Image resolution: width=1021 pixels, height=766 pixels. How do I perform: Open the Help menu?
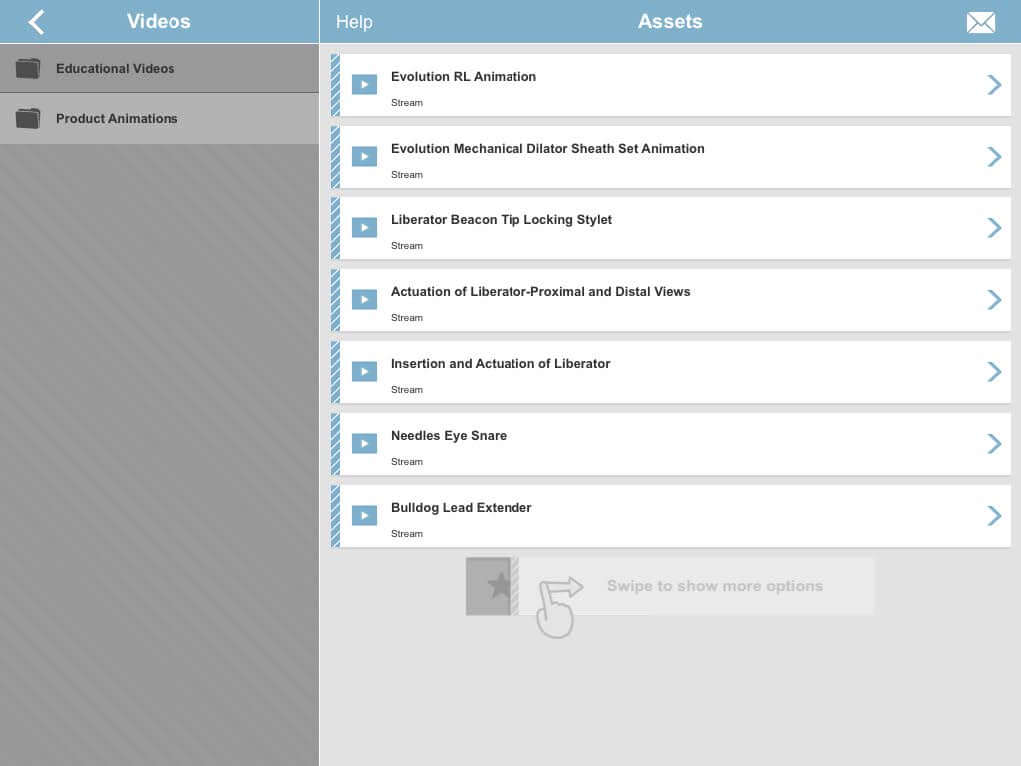354,22
